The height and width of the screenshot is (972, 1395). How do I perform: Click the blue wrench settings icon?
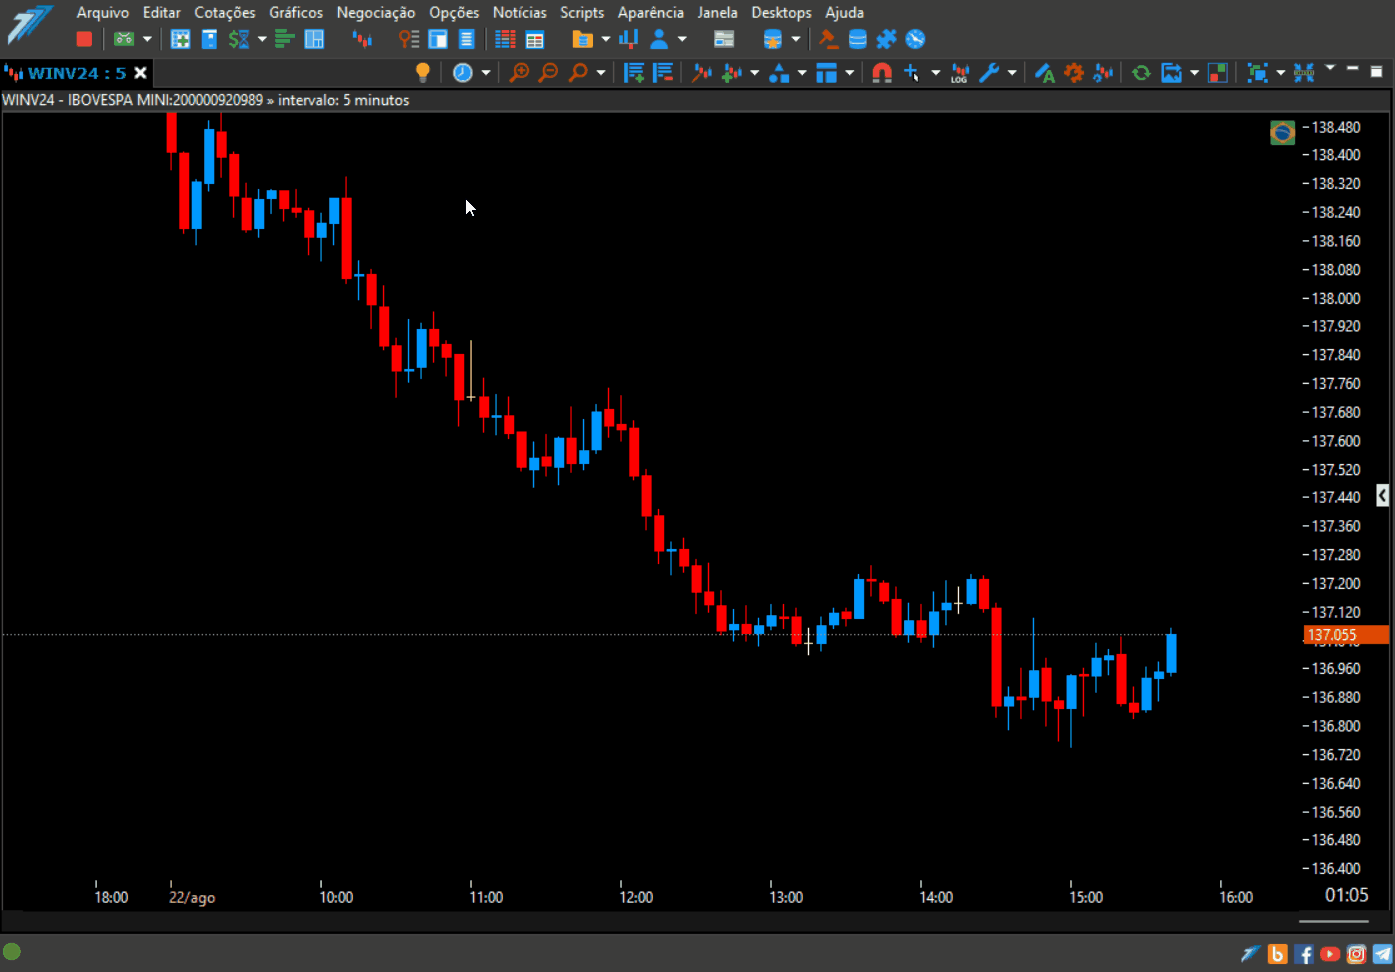point(989,72)
